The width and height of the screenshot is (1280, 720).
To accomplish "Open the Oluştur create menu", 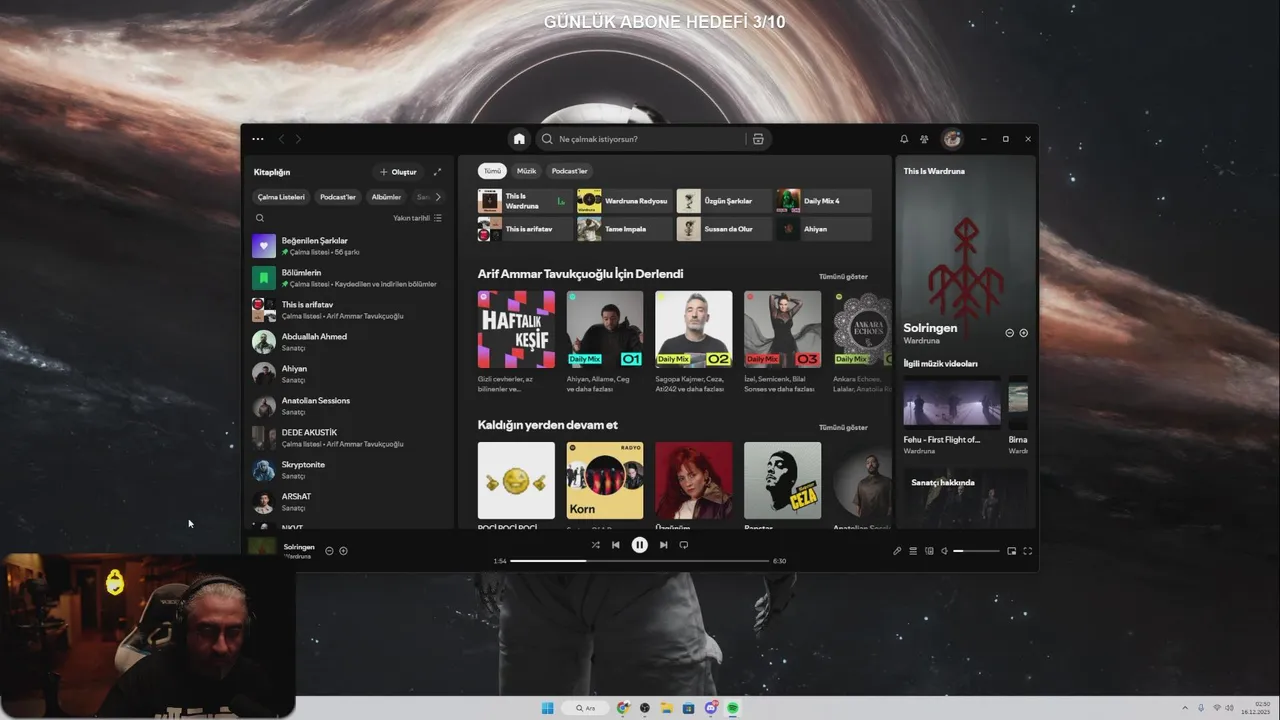I will click(x=398, y=172).
